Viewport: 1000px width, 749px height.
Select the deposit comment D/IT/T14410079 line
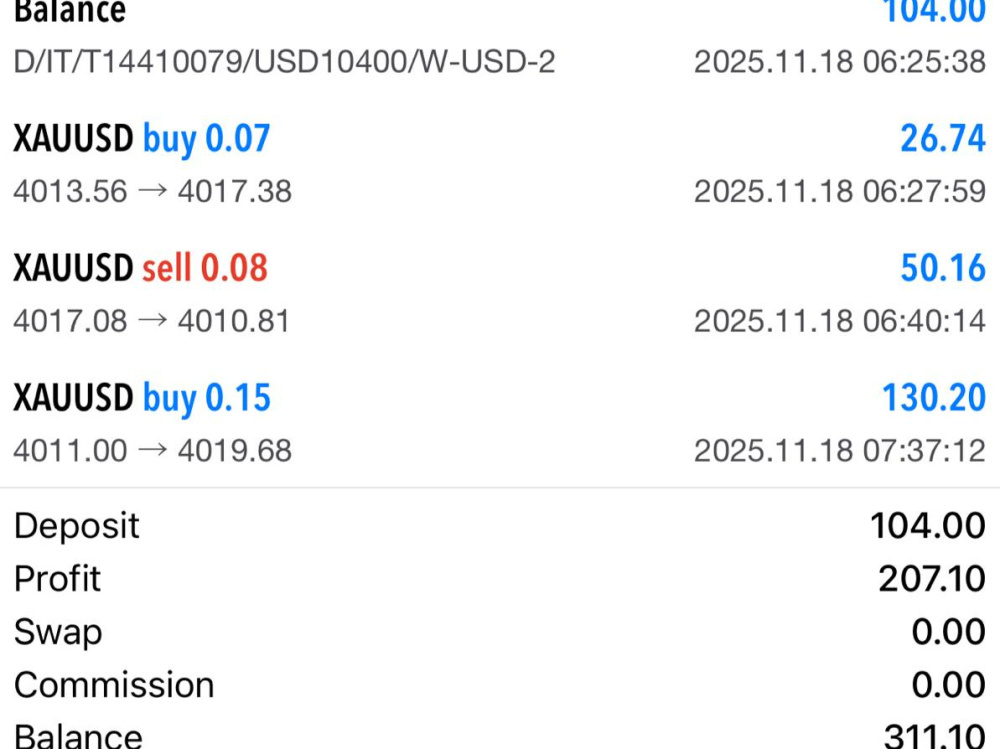[x=284, y=62]
